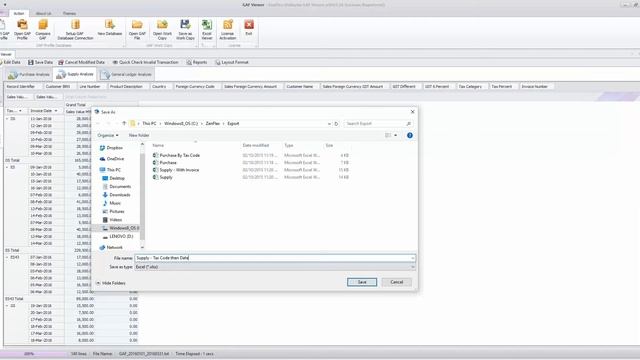This screenshot has height=360, width=640.
Task: Open the Invoice Date column filter dropdown
Action: point(56,111)
